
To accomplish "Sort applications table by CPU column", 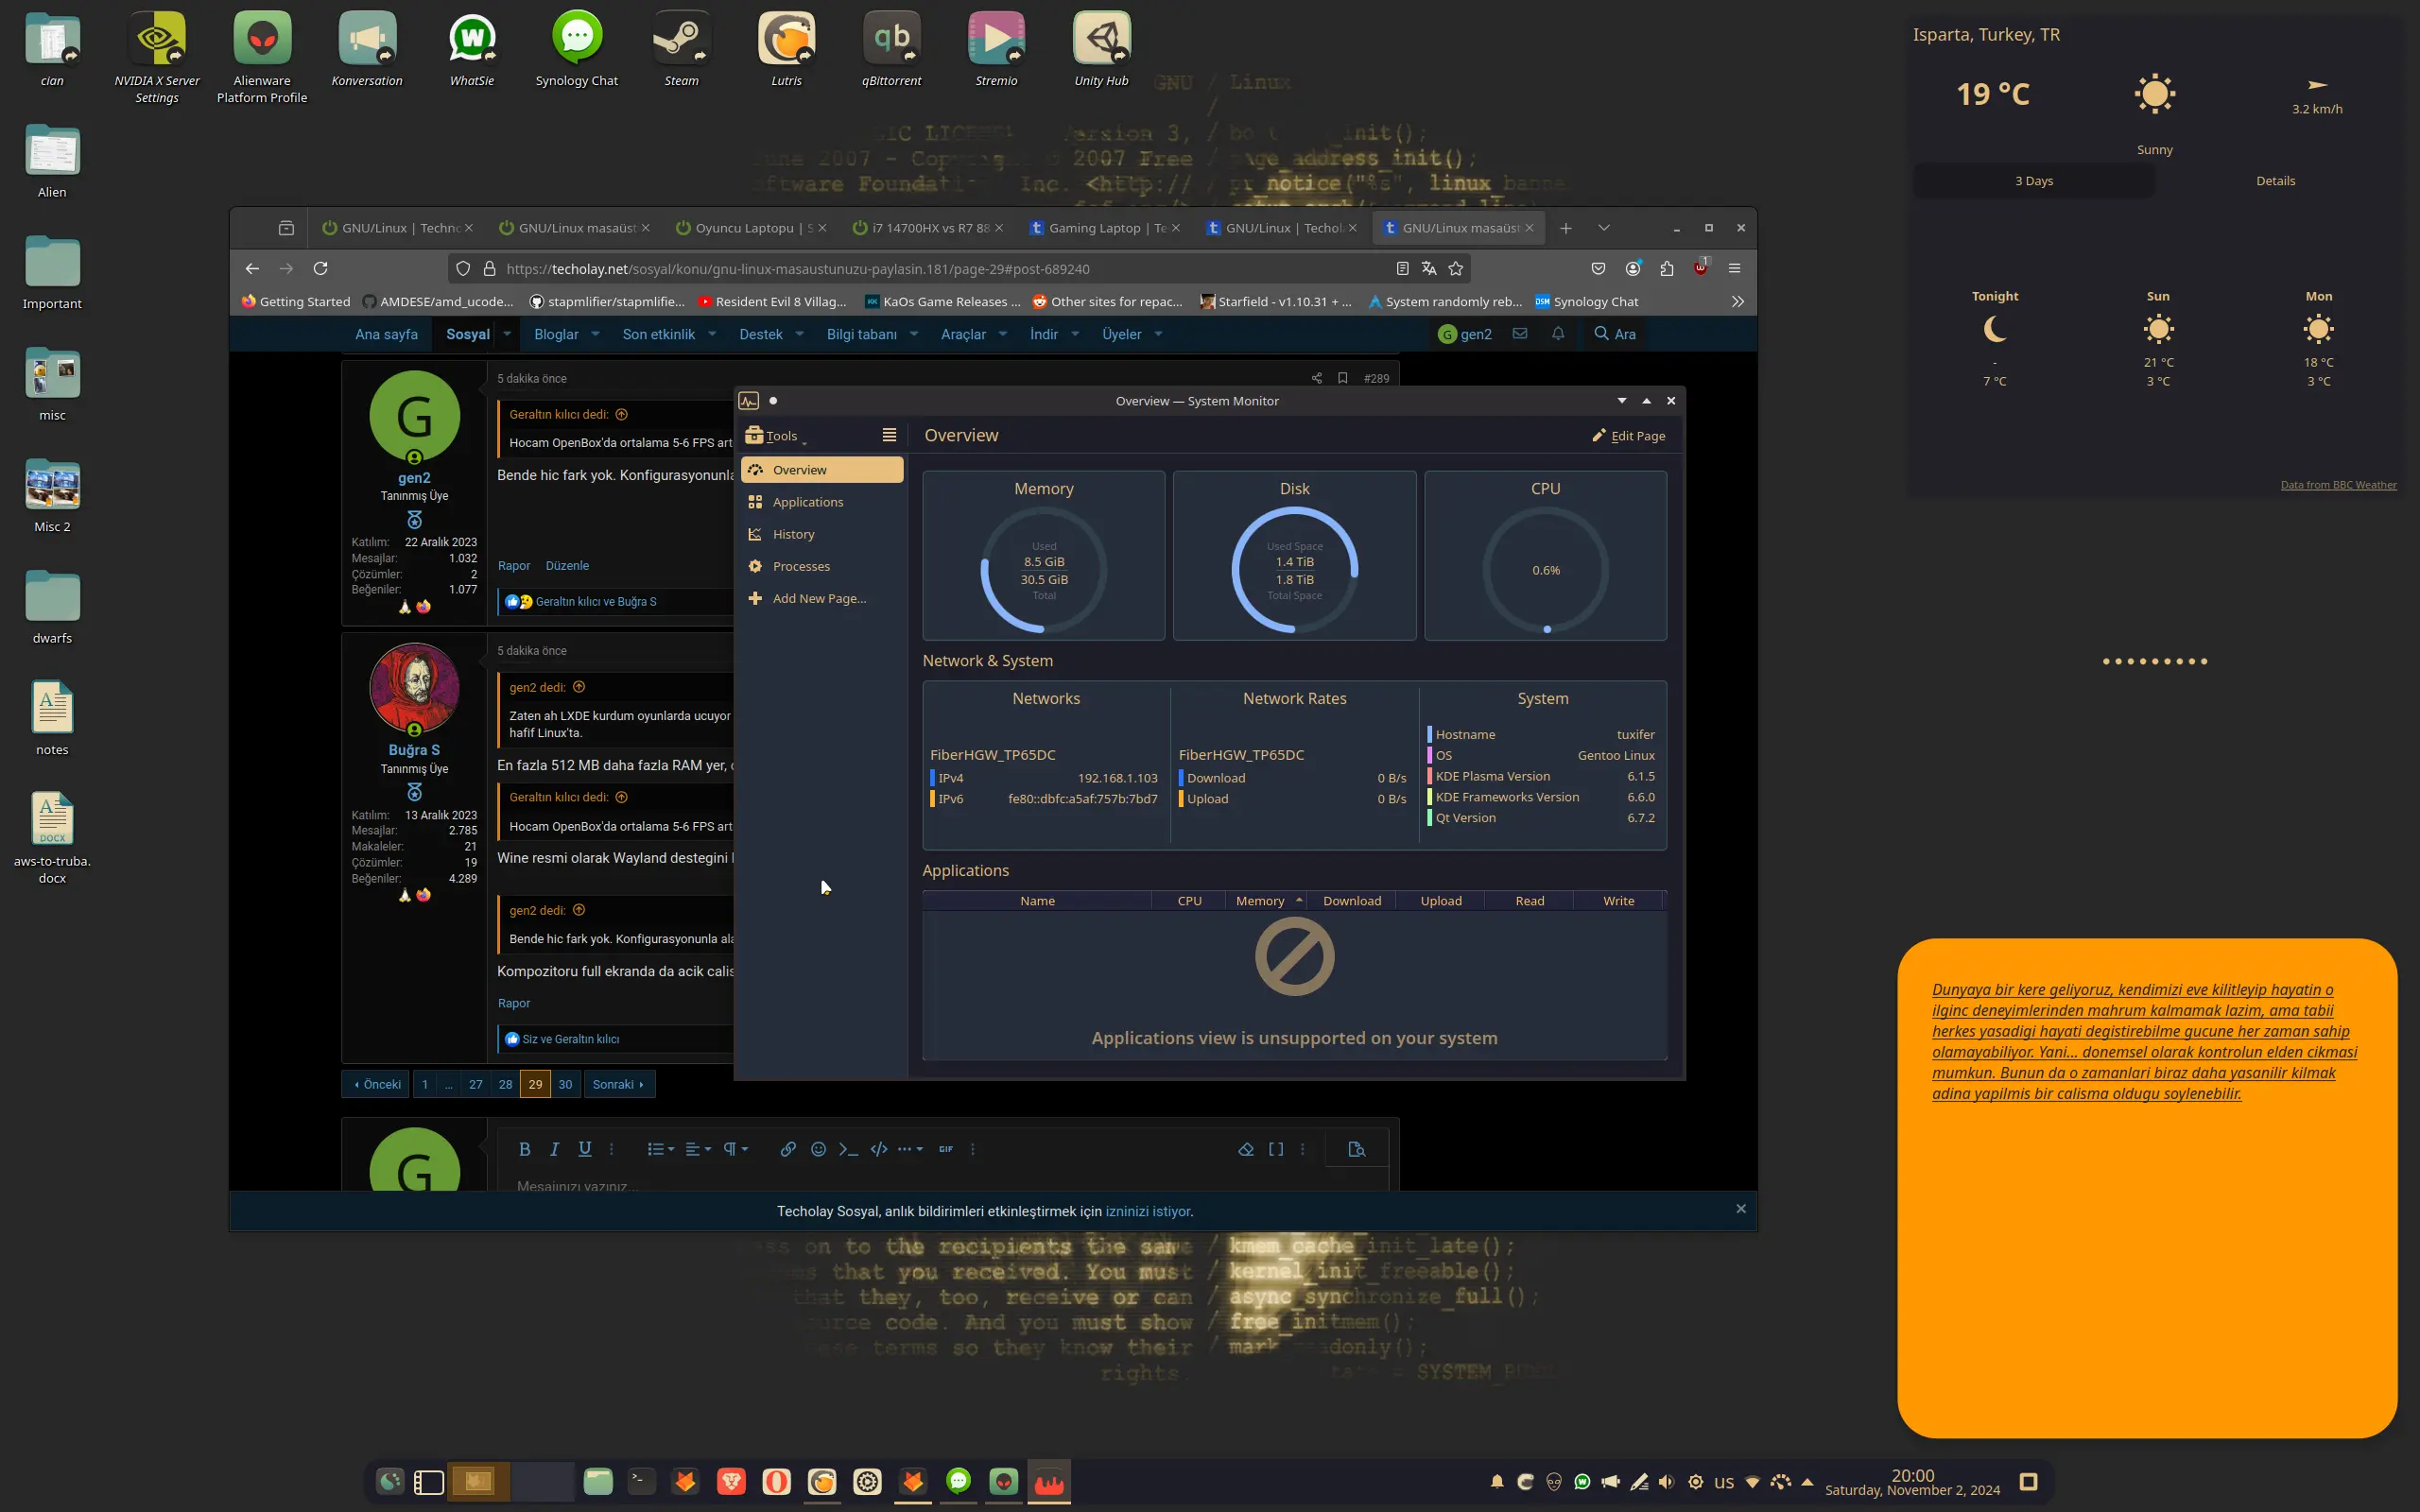I will point(1189,901).
